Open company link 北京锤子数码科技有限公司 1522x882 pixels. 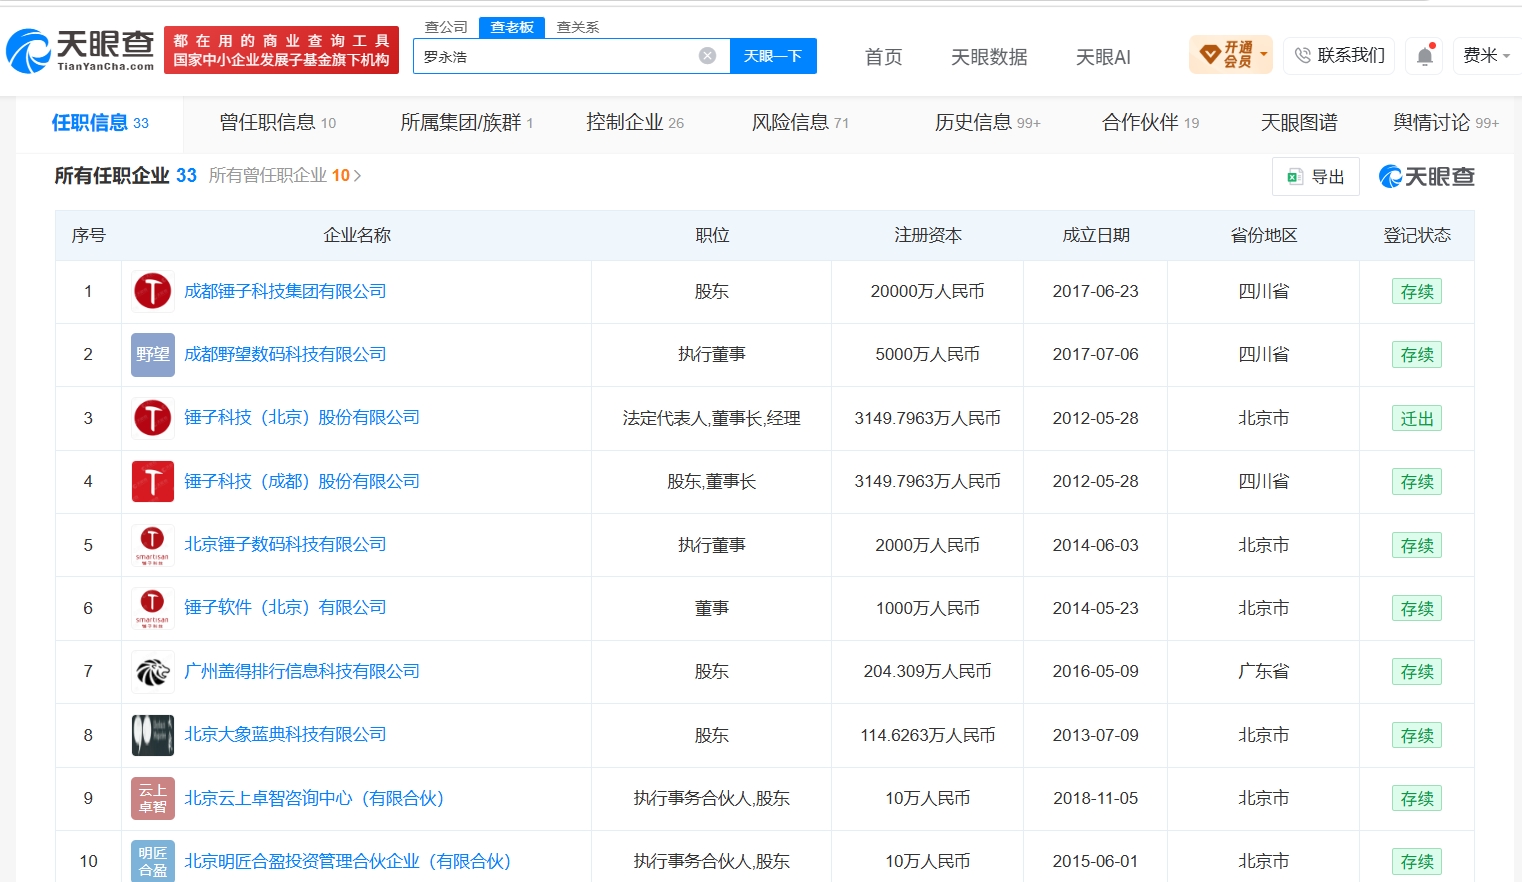[x=285, y=545]
